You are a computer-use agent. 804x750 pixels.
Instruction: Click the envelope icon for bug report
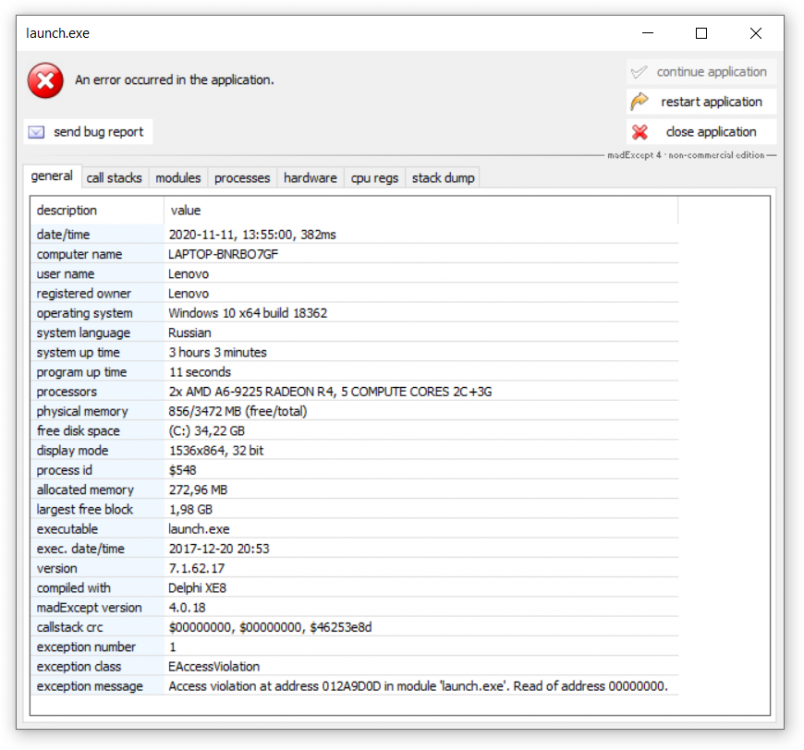point(37,132)
